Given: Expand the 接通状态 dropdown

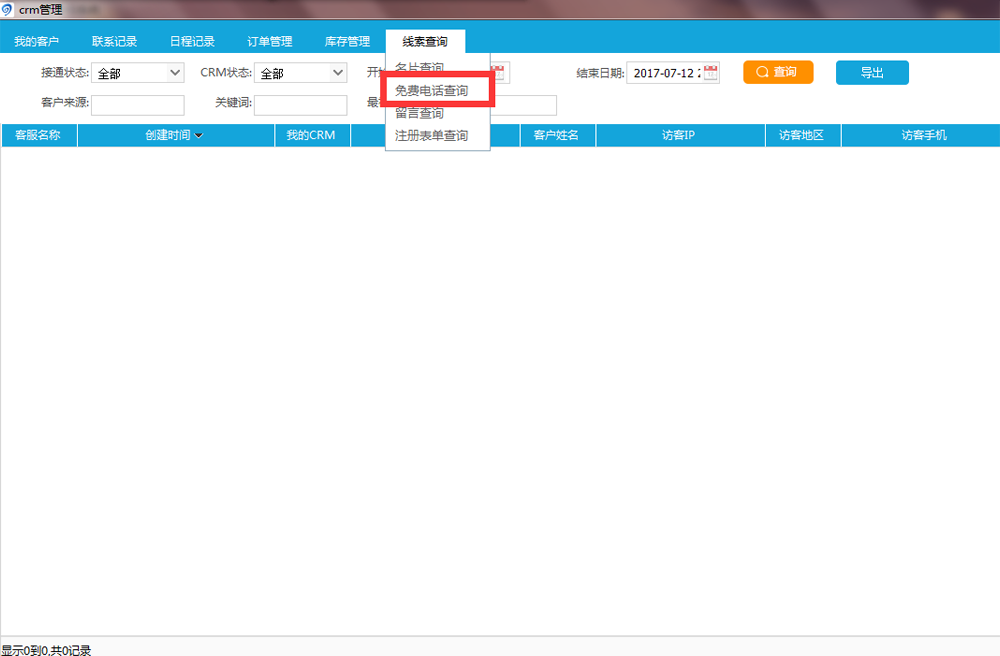Looking at the screenshot, I should pyautogui.click(x=176, y=73).
